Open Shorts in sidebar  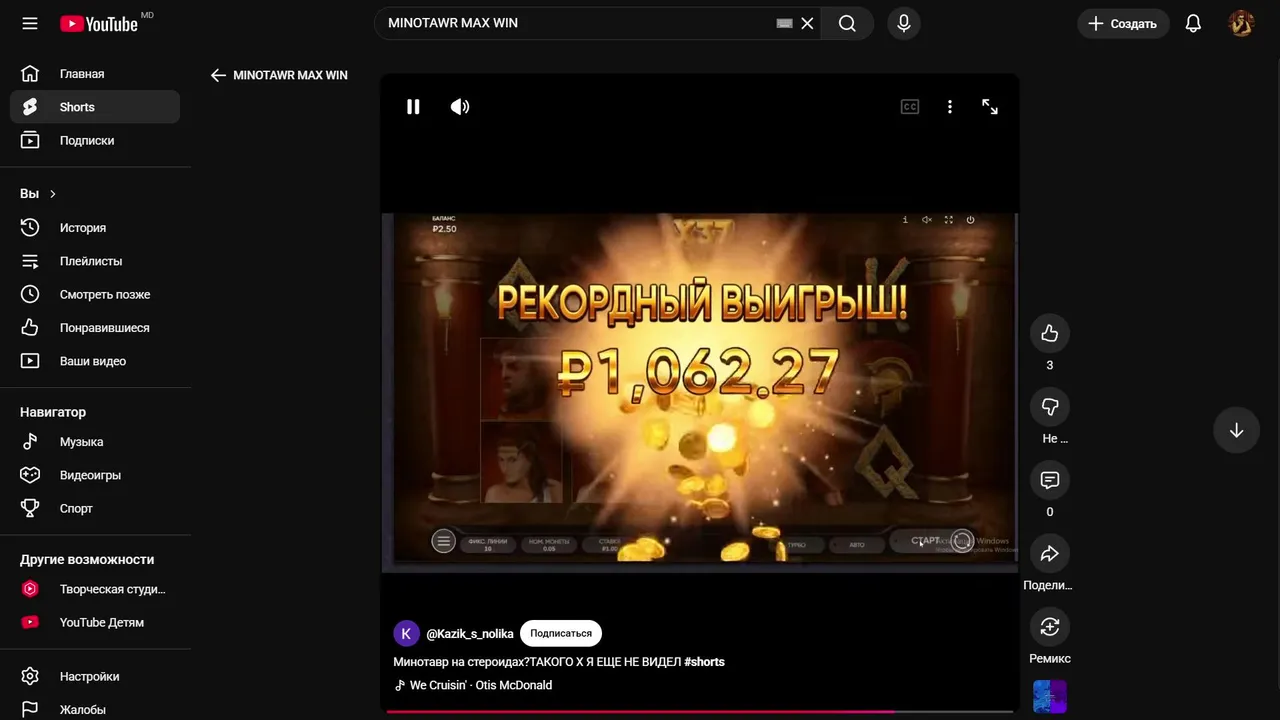coord(95,107)
